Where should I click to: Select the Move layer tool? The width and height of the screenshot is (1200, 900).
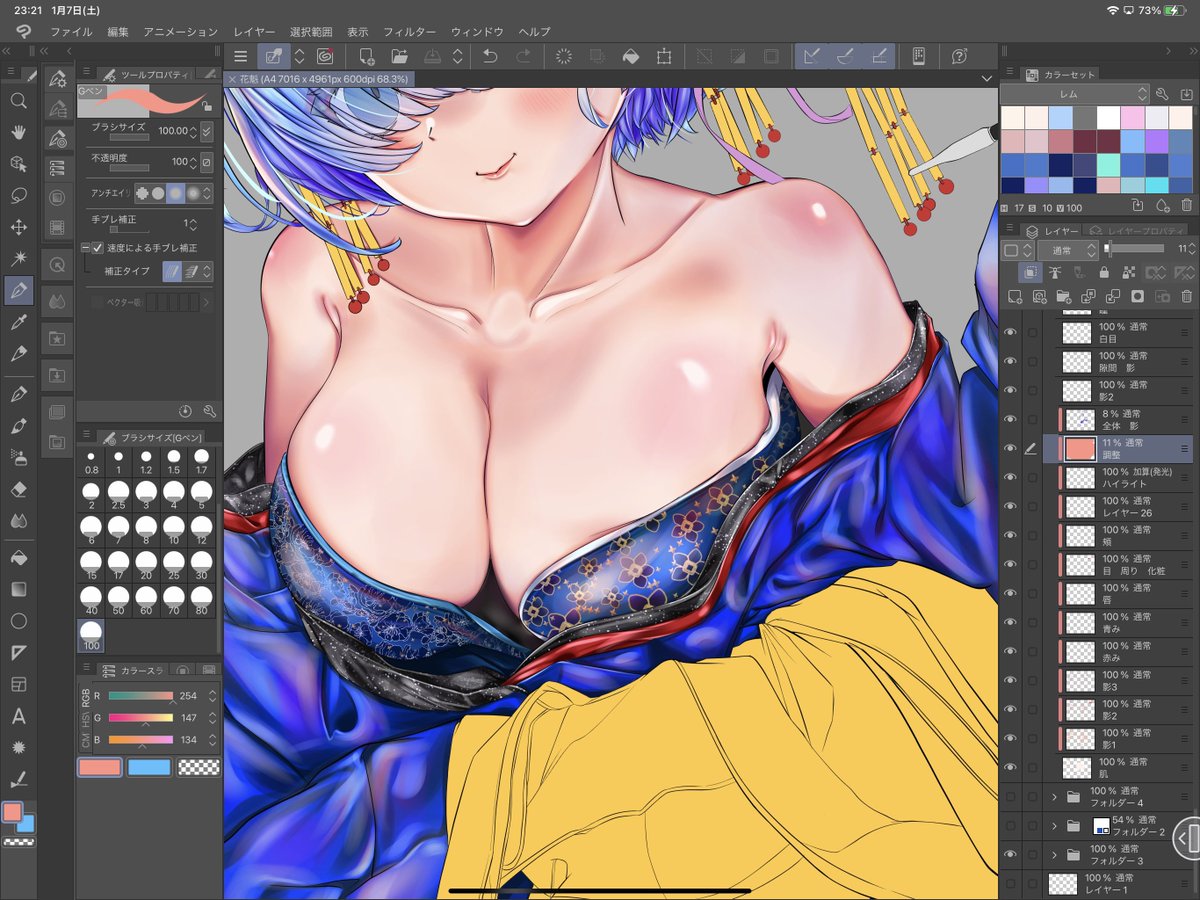pos(18,227)
